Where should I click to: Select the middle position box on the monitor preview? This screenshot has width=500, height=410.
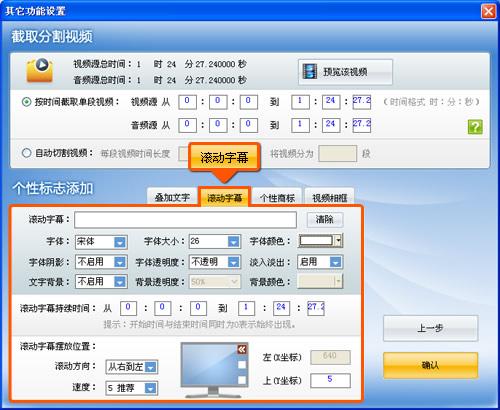[x=242, y=365]
